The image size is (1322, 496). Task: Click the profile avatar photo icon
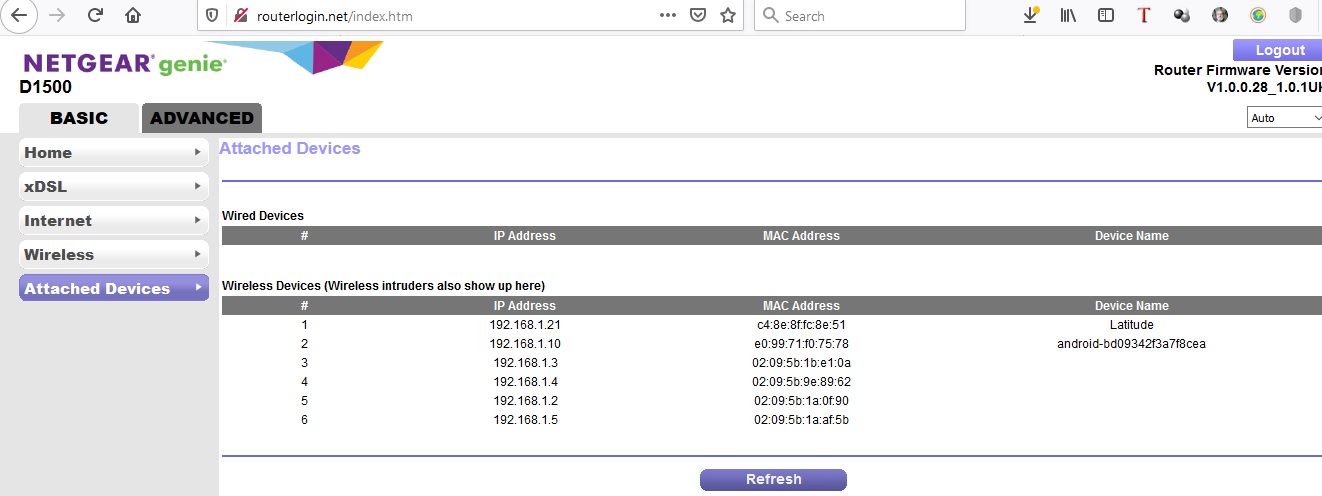[x=1220, y=15]
